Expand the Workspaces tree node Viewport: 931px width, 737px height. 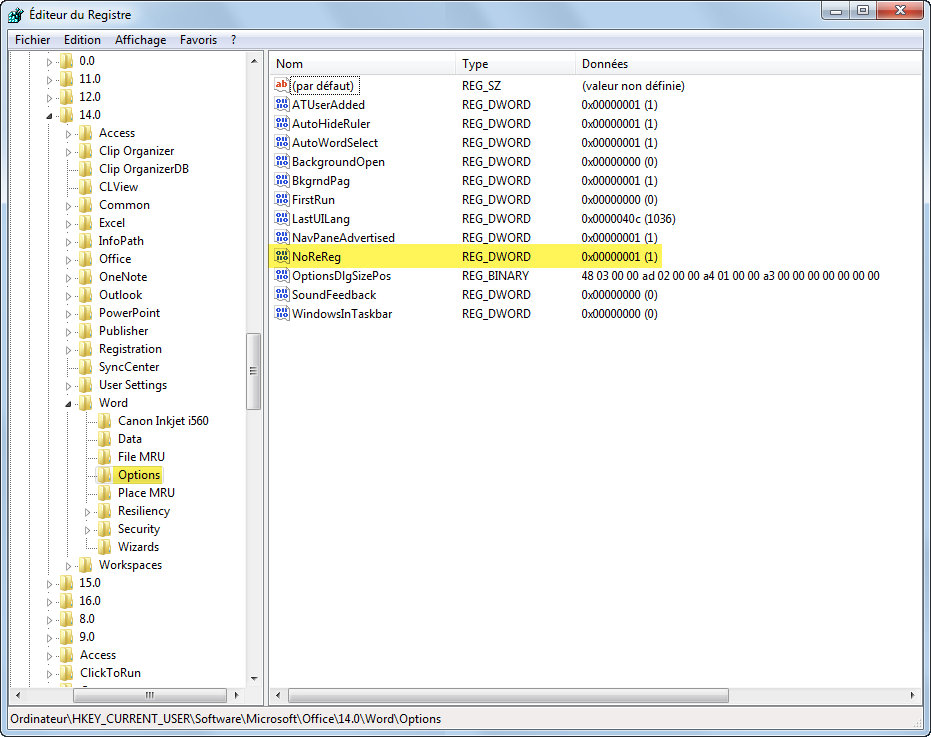(x=68, y=566)
